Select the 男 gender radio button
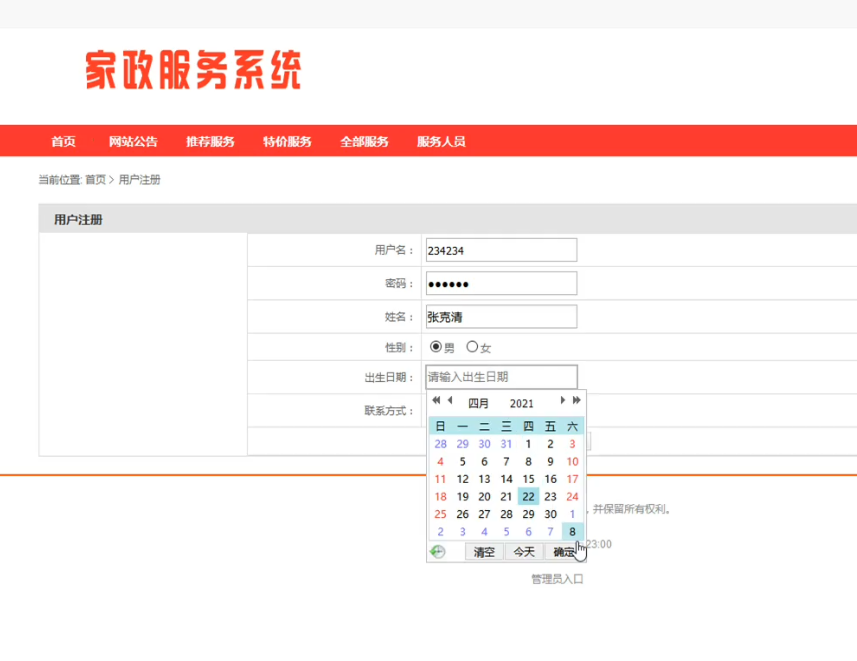Image resolution: width=857 pixels, height=661 pixels. point(436,347)
